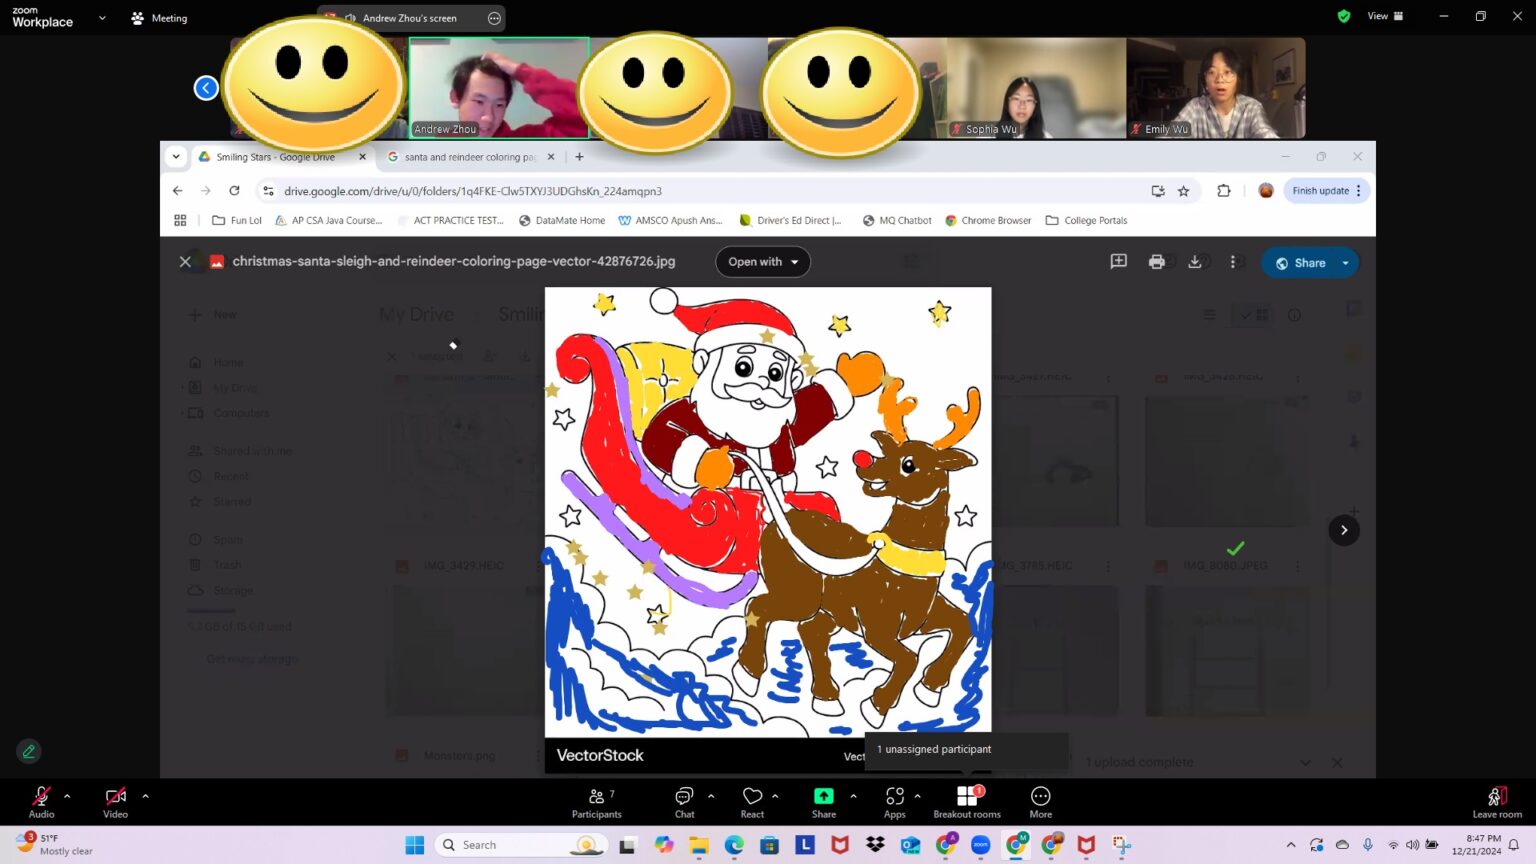Toggle the Zoom Video camera button
1536x864 pixels.
[x=115, y=801]
